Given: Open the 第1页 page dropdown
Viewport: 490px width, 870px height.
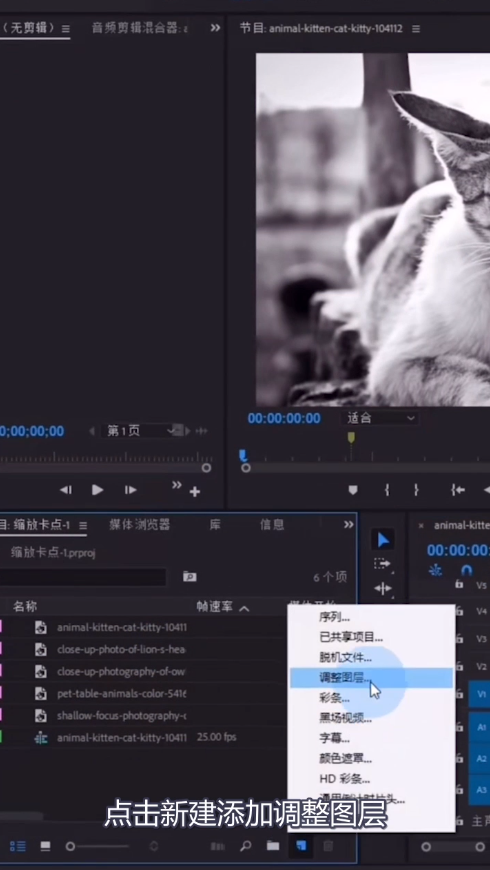Looking at the screenshot, I should tap(140, 431).
